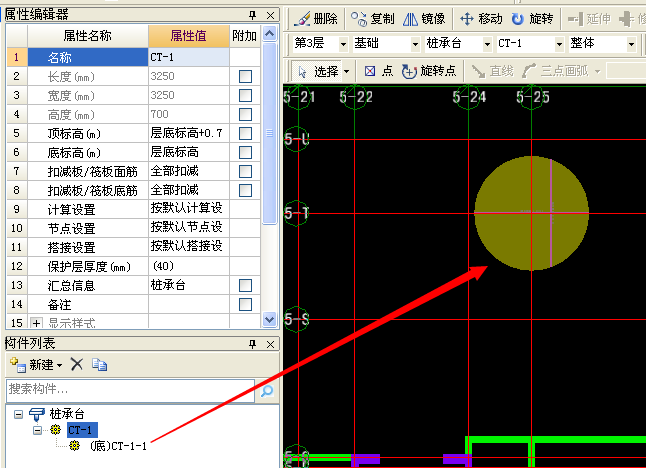This screenshot has height=468, width=646.
Task: Select (底)CT-1-1 in the tree
Action: coord(118,446)
